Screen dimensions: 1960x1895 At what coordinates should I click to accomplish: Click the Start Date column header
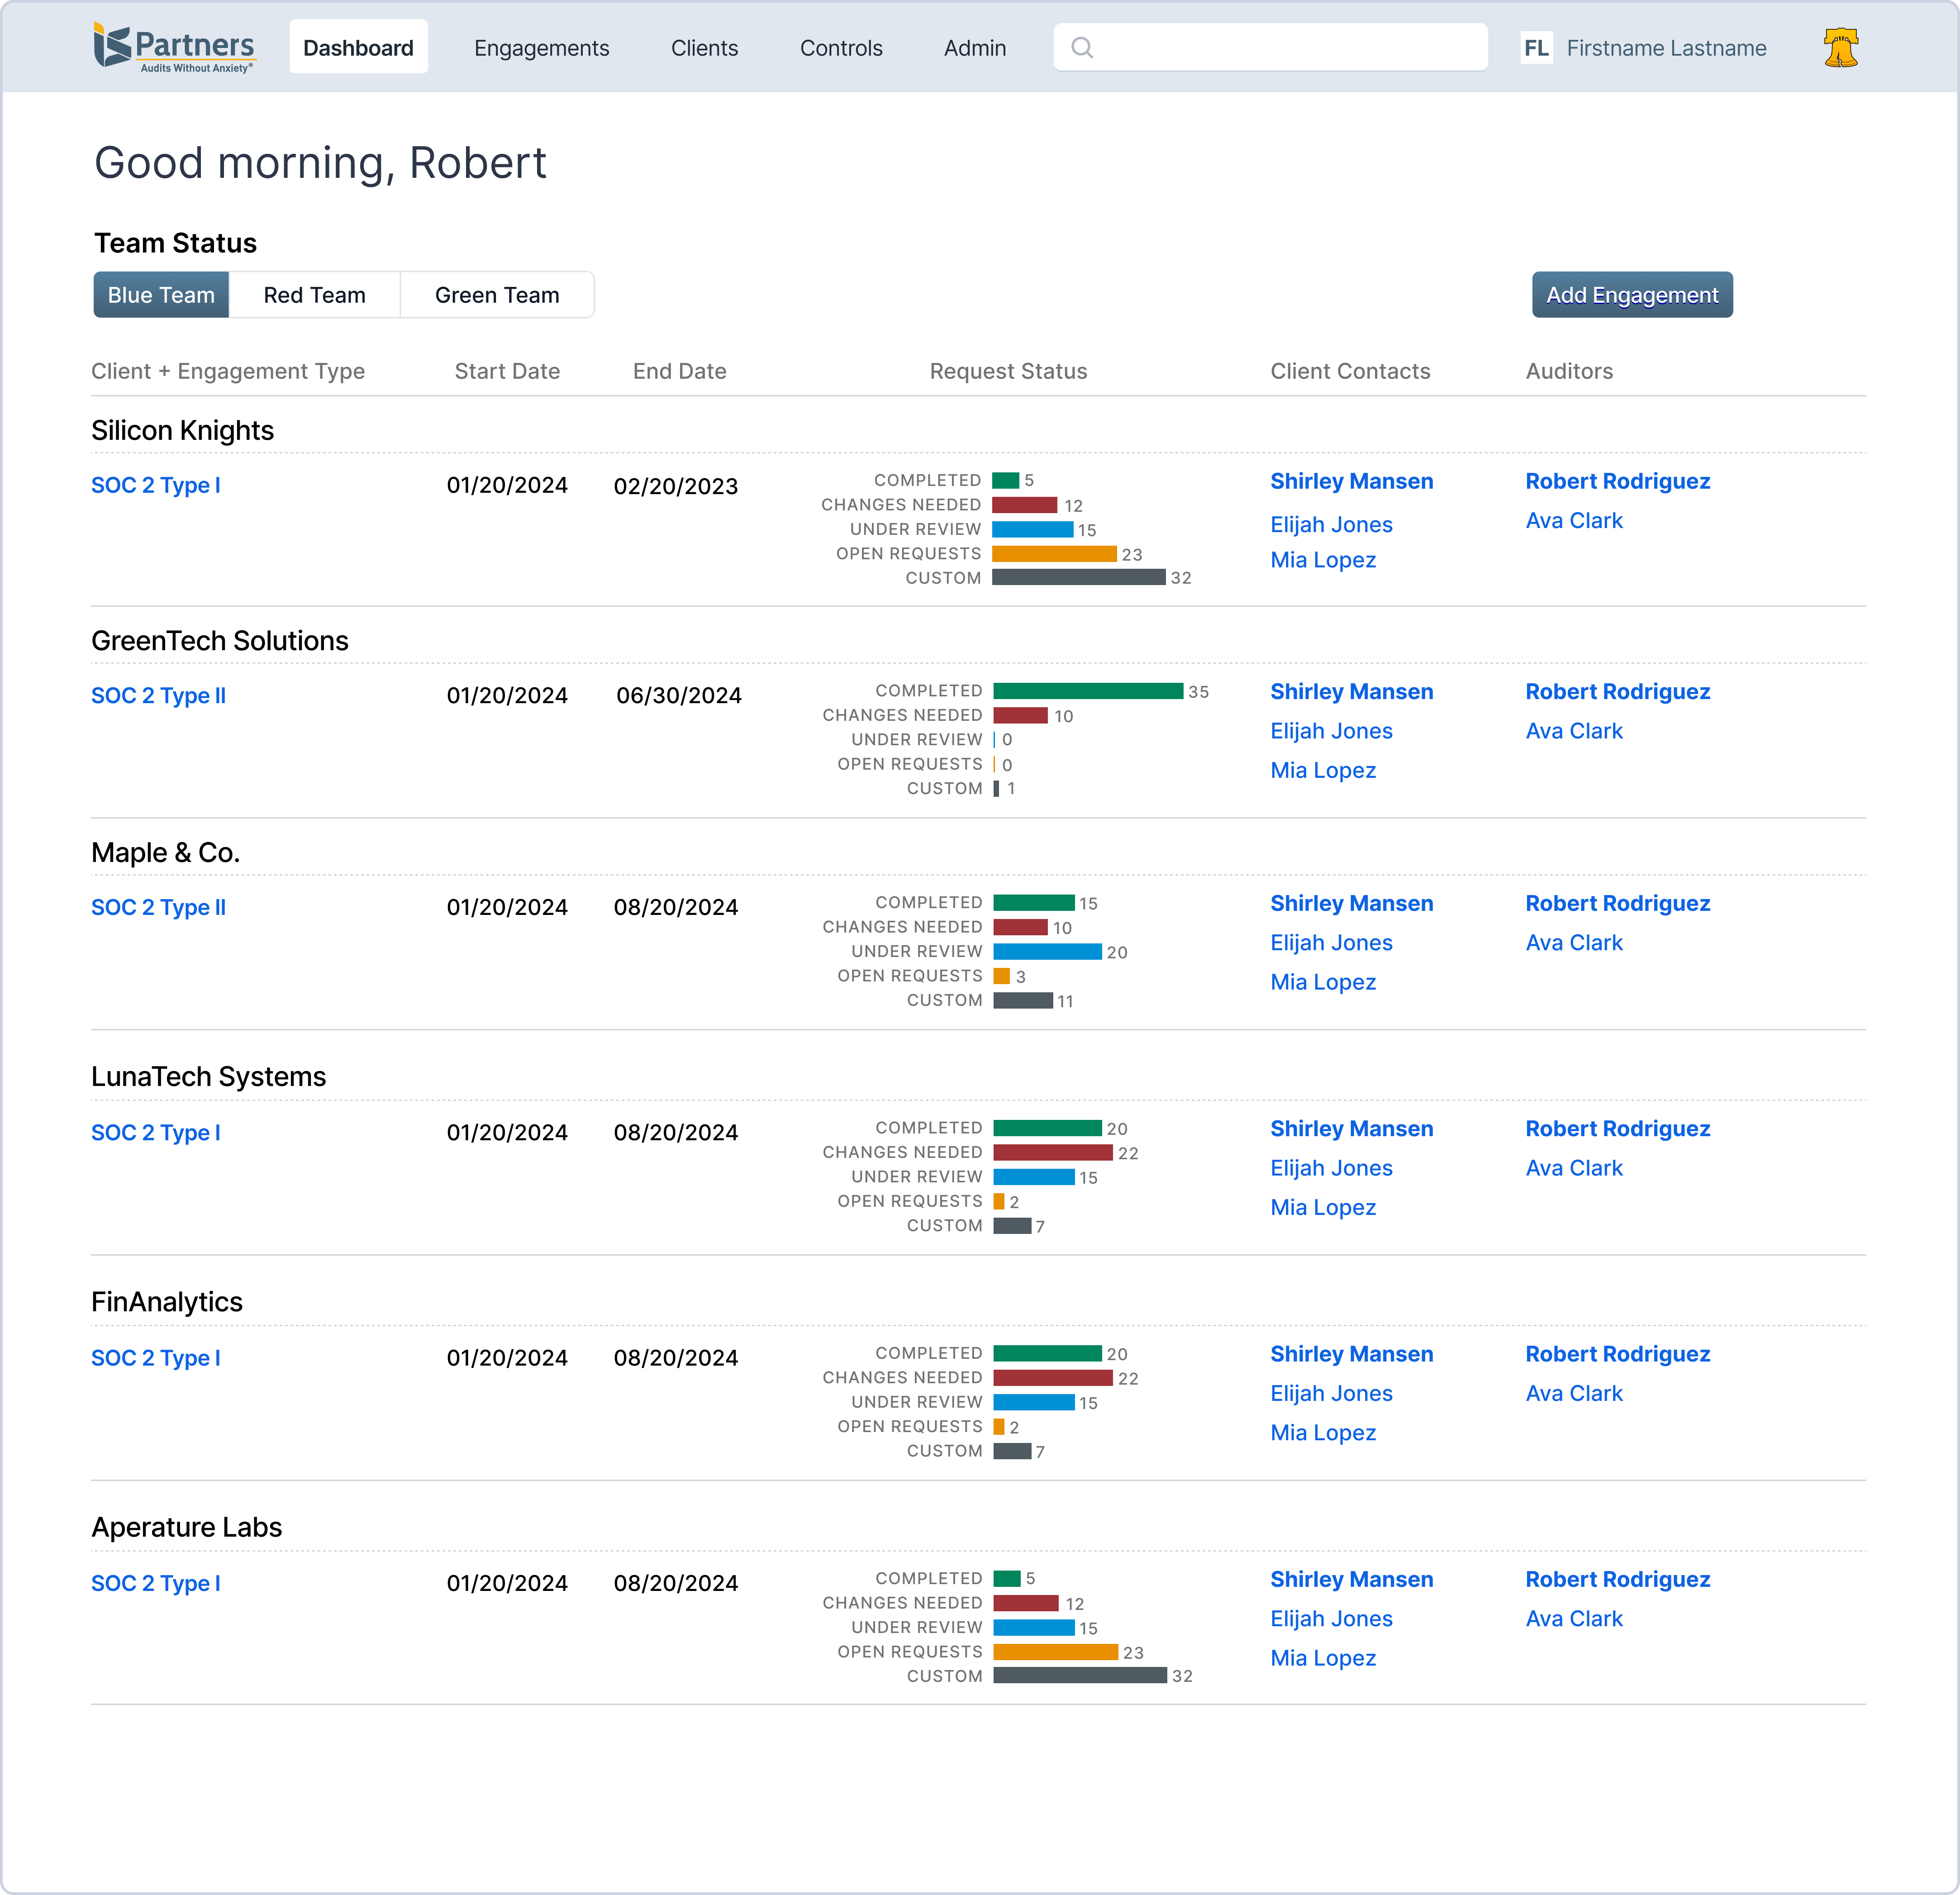(x=507, y=371)
